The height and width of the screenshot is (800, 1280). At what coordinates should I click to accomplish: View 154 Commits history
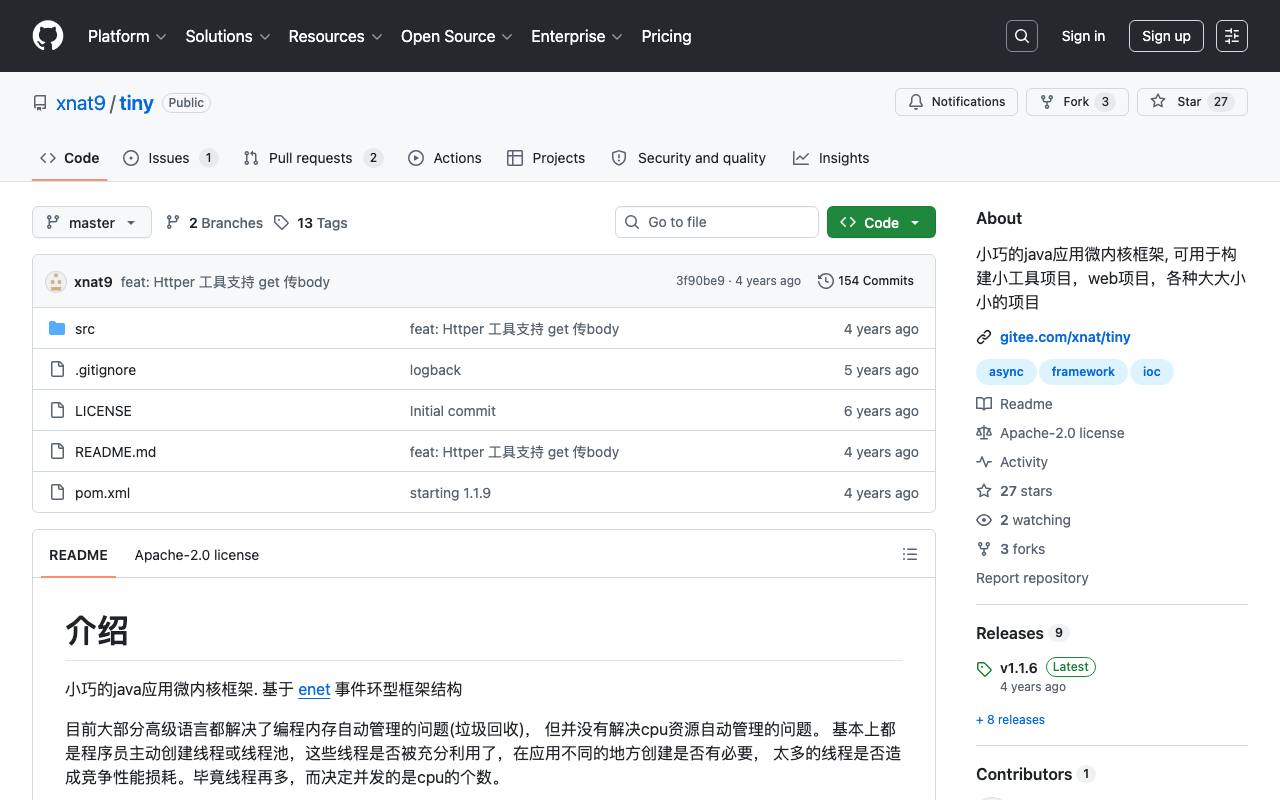866,281
